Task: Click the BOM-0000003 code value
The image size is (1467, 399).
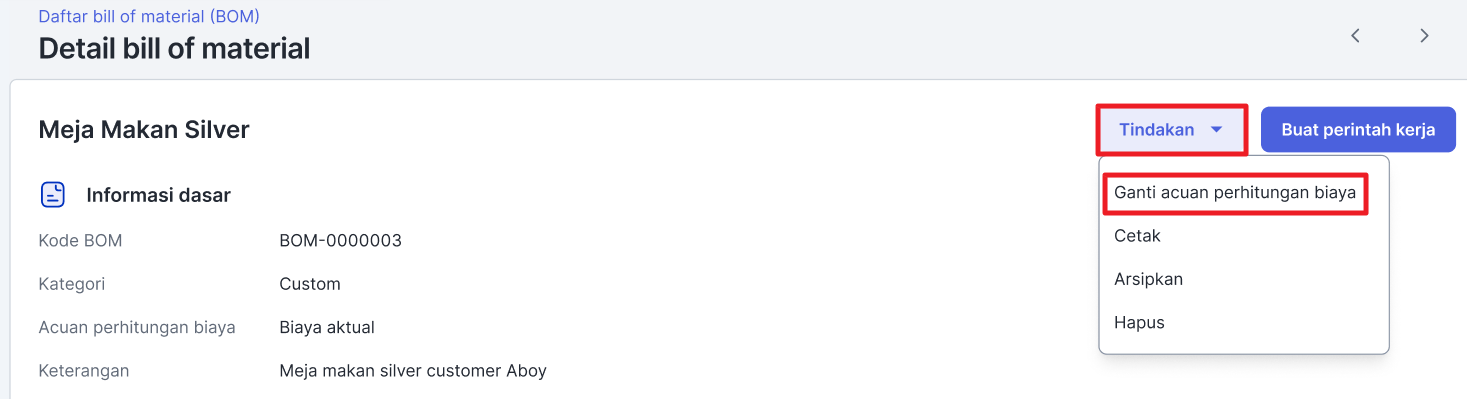Action: point(340,241)
